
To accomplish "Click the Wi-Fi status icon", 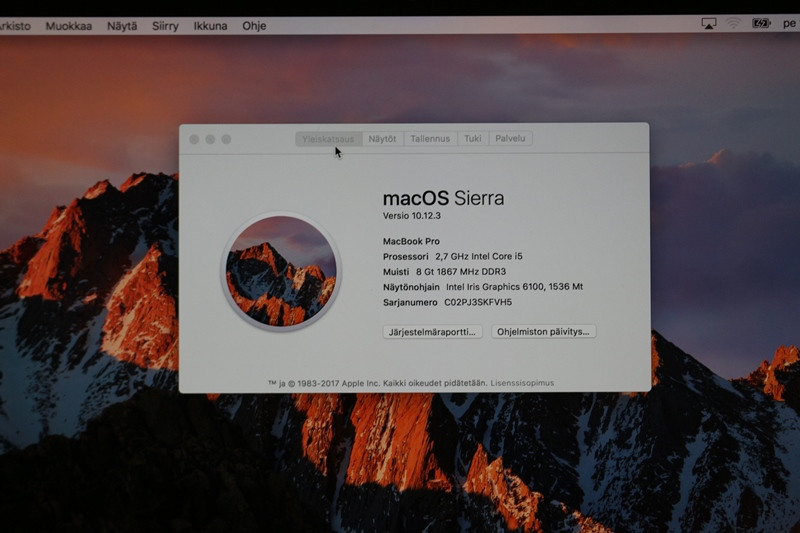I will coord(734,23).
